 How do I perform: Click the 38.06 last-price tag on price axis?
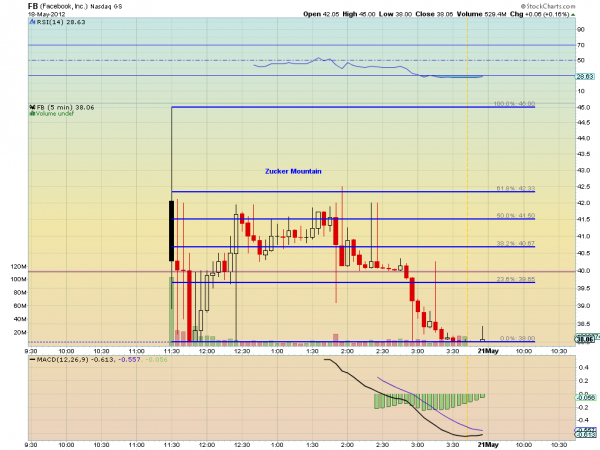[585, 339]
